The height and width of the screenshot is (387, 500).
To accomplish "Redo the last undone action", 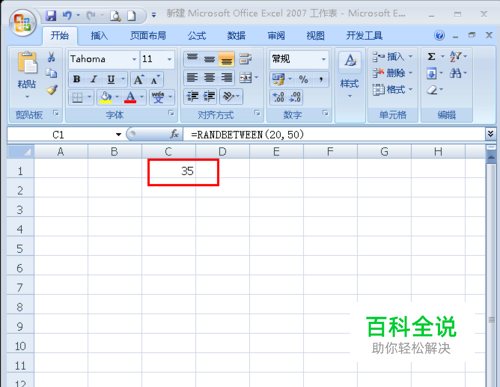I will [91, 15].
